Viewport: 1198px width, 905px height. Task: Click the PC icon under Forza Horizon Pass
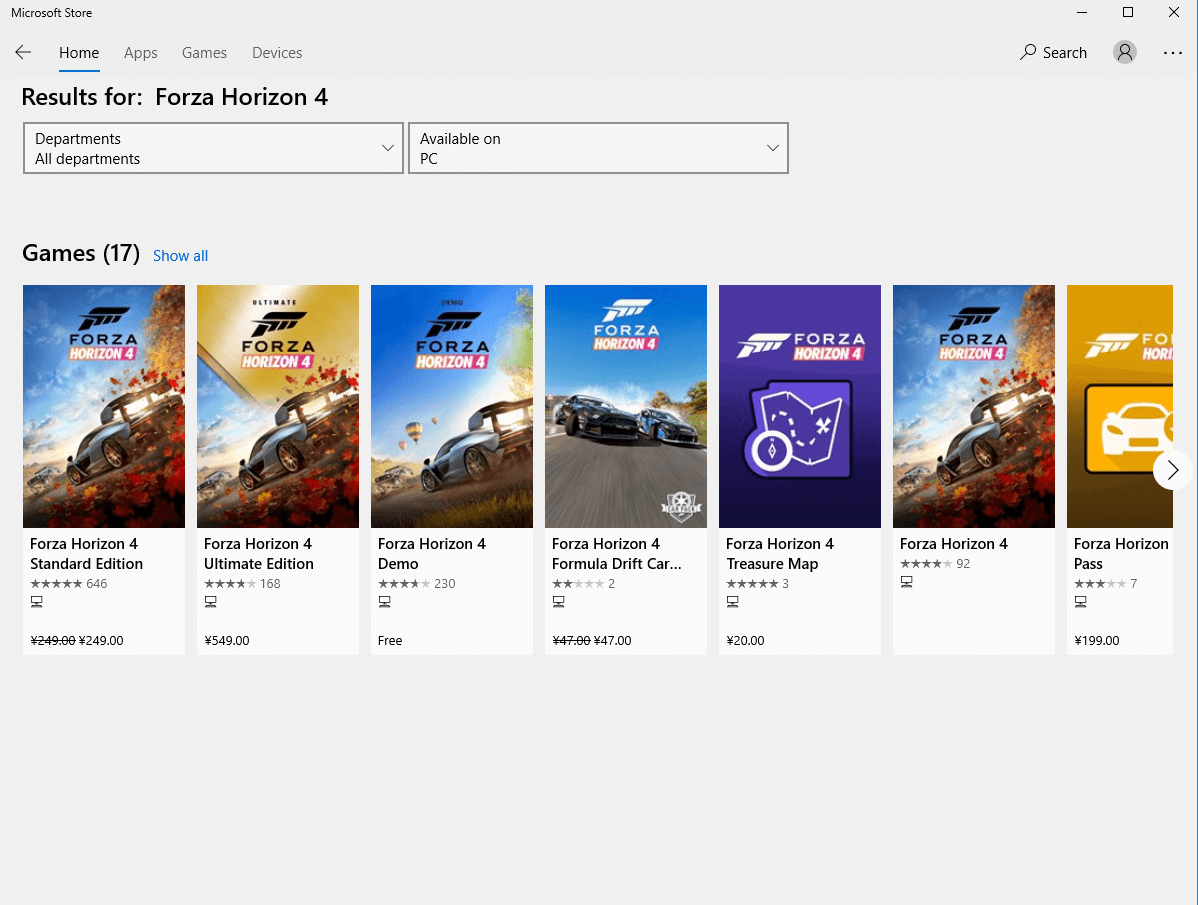click(1080, 602)
